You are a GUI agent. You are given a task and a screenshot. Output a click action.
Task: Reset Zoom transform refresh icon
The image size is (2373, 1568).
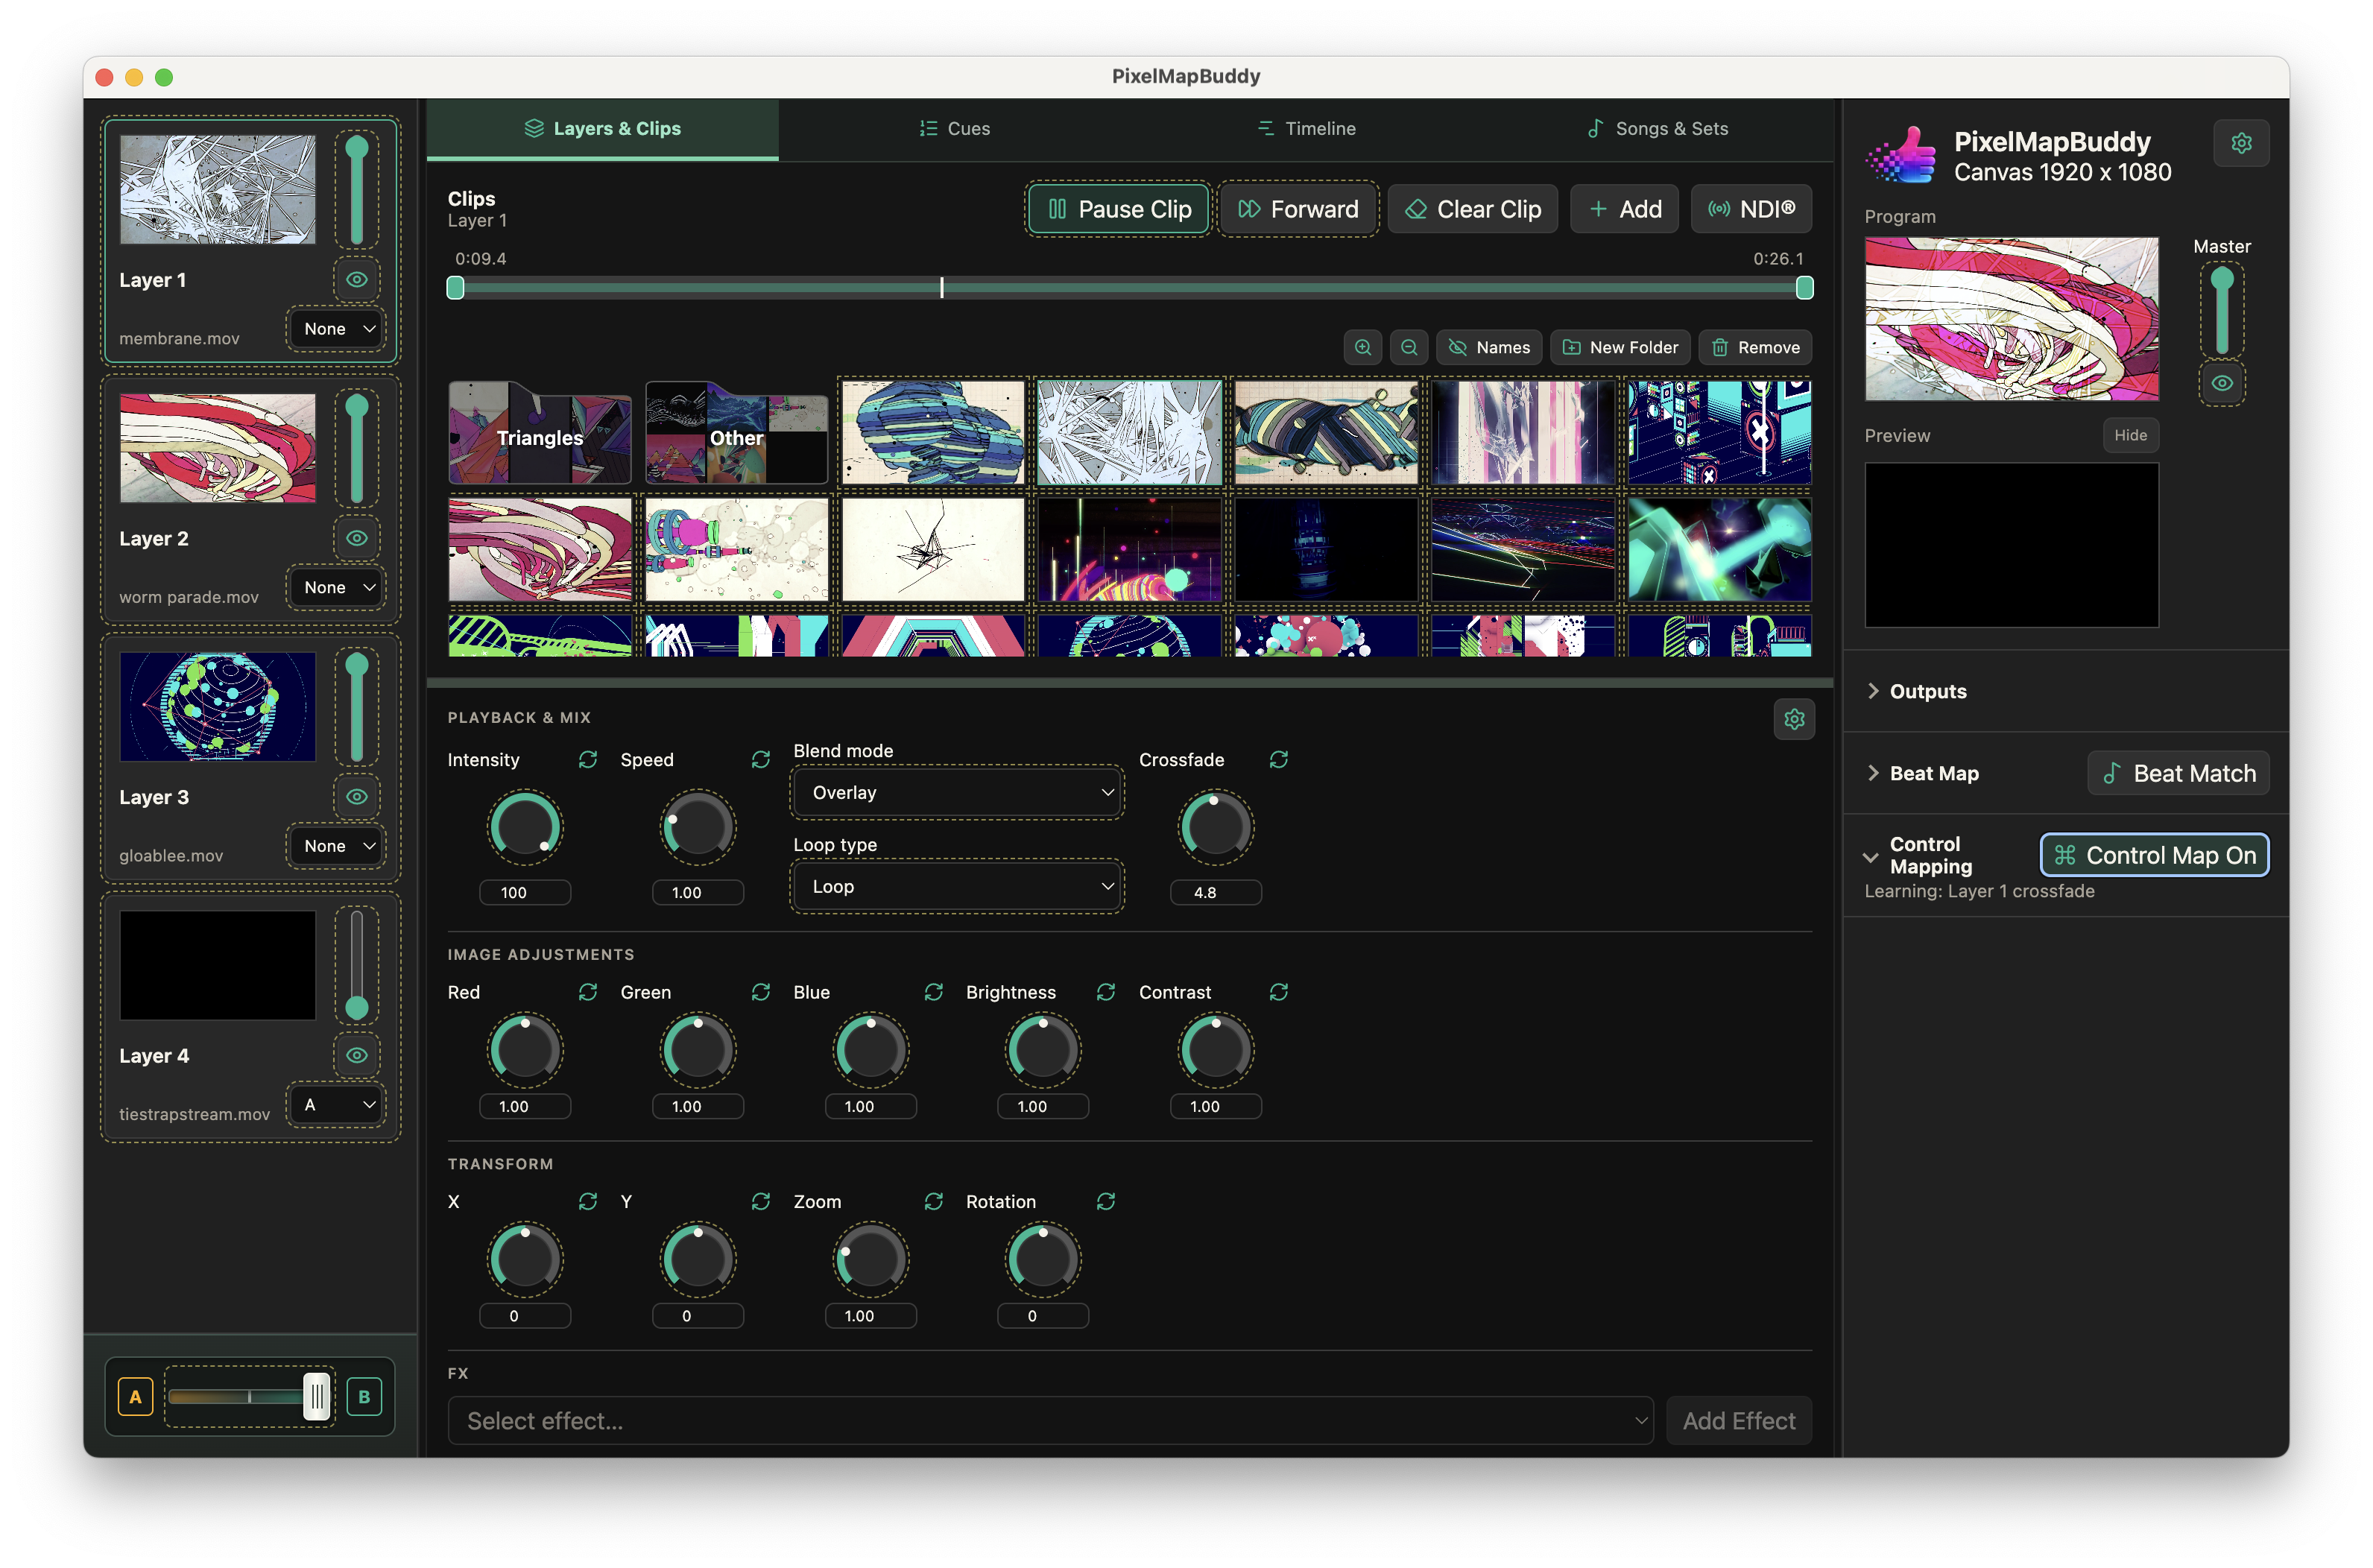click(934, 1202)
